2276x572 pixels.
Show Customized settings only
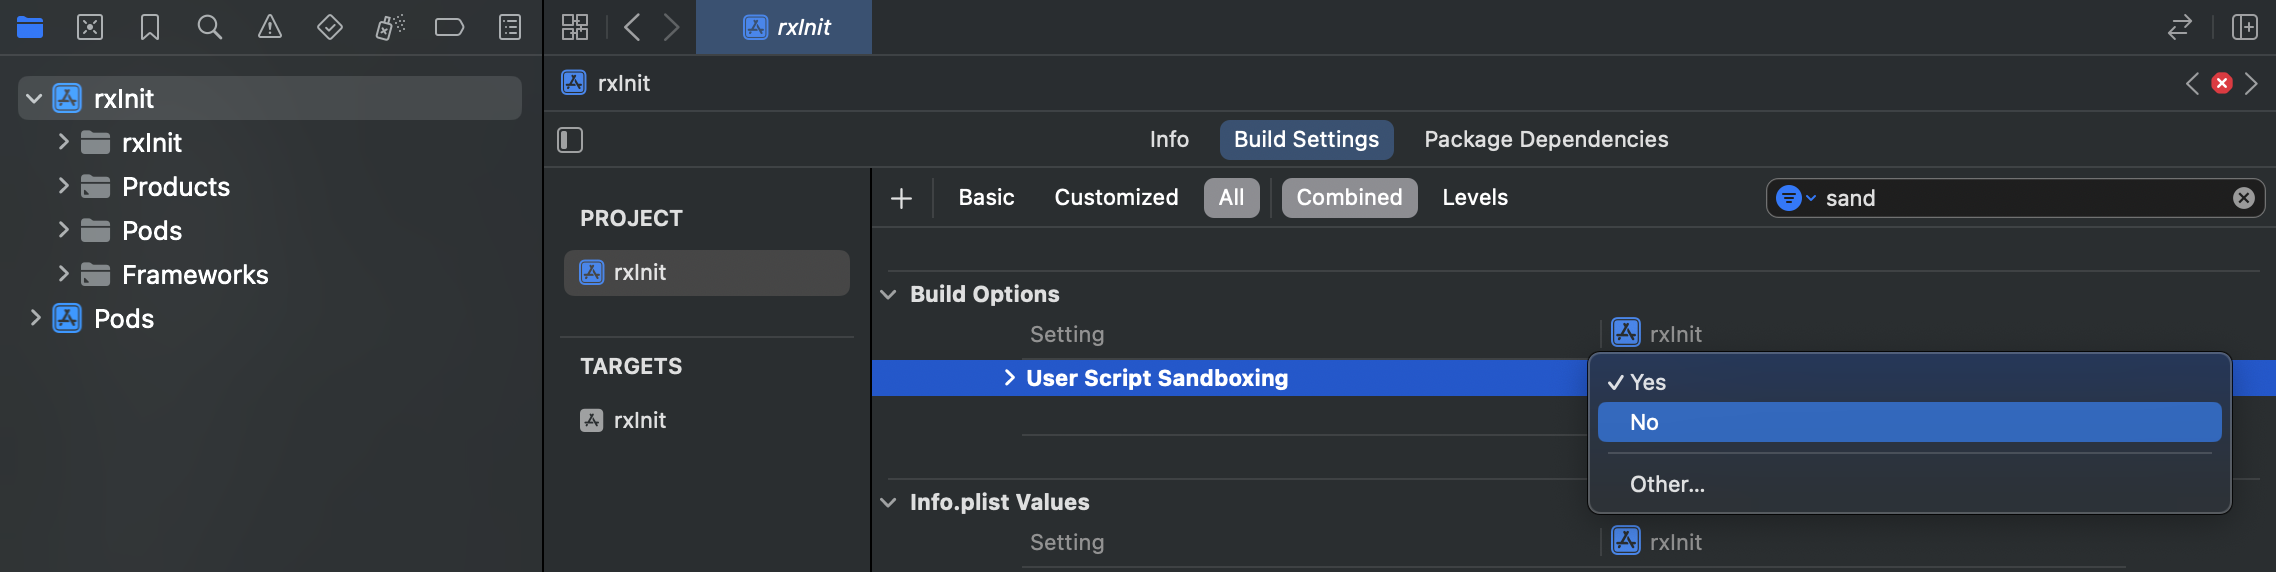tap(1116, 198)
